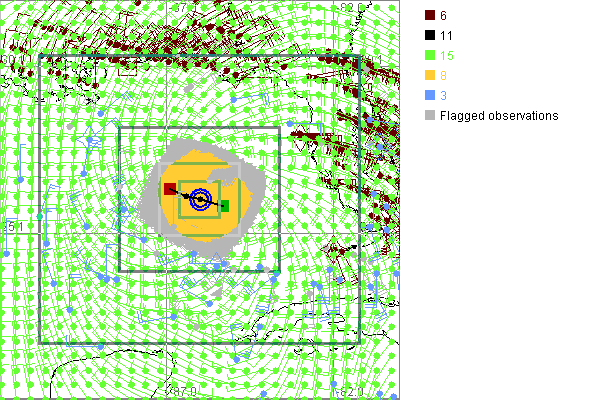Click the -87.0 longitude label at top

point(181,7)
